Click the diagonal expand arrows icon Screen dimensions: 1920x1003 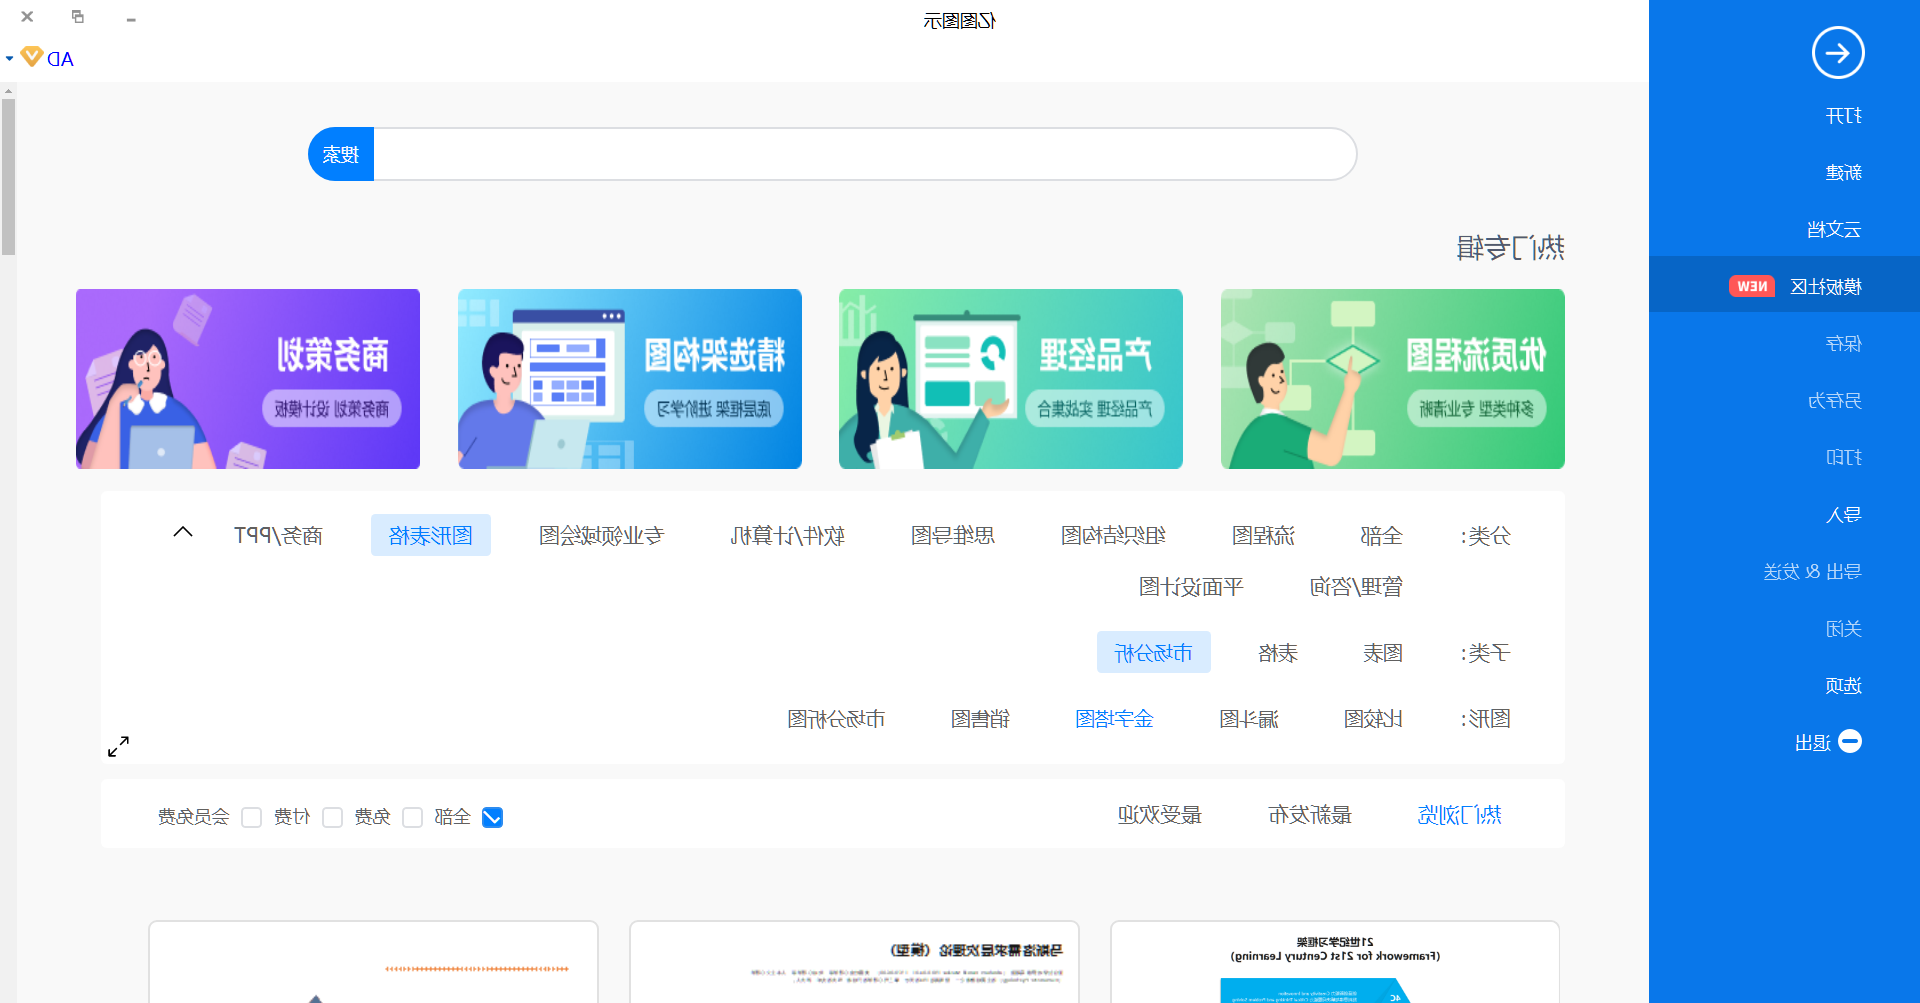118,747
